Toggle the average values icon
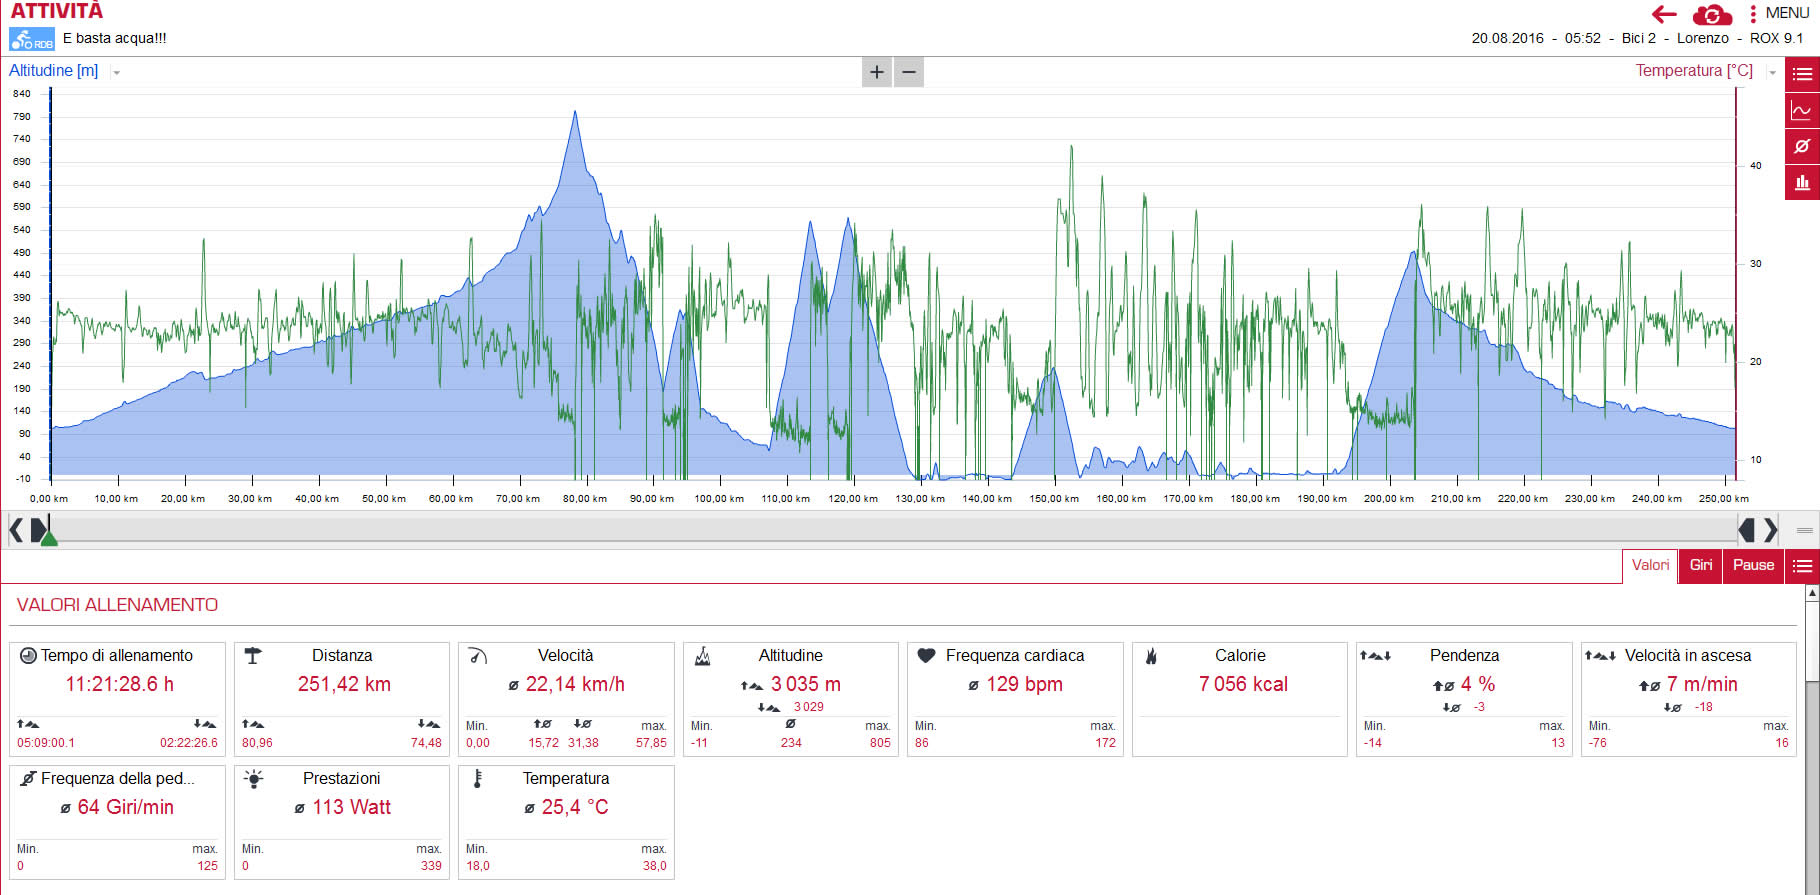 (x=1802, y=146)
